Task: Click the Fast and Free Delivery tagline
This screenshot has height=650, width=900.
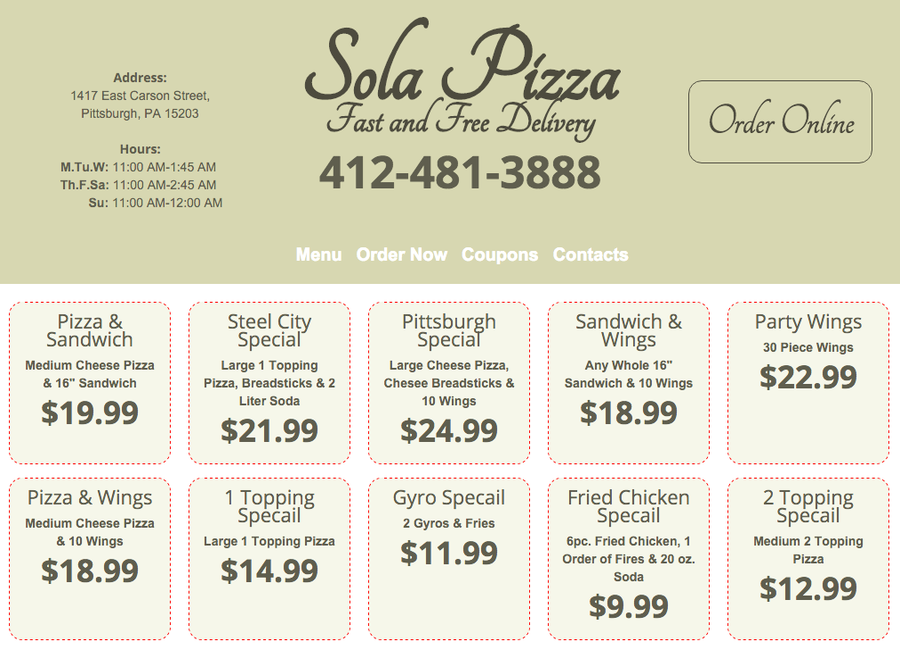Action: 460,122
